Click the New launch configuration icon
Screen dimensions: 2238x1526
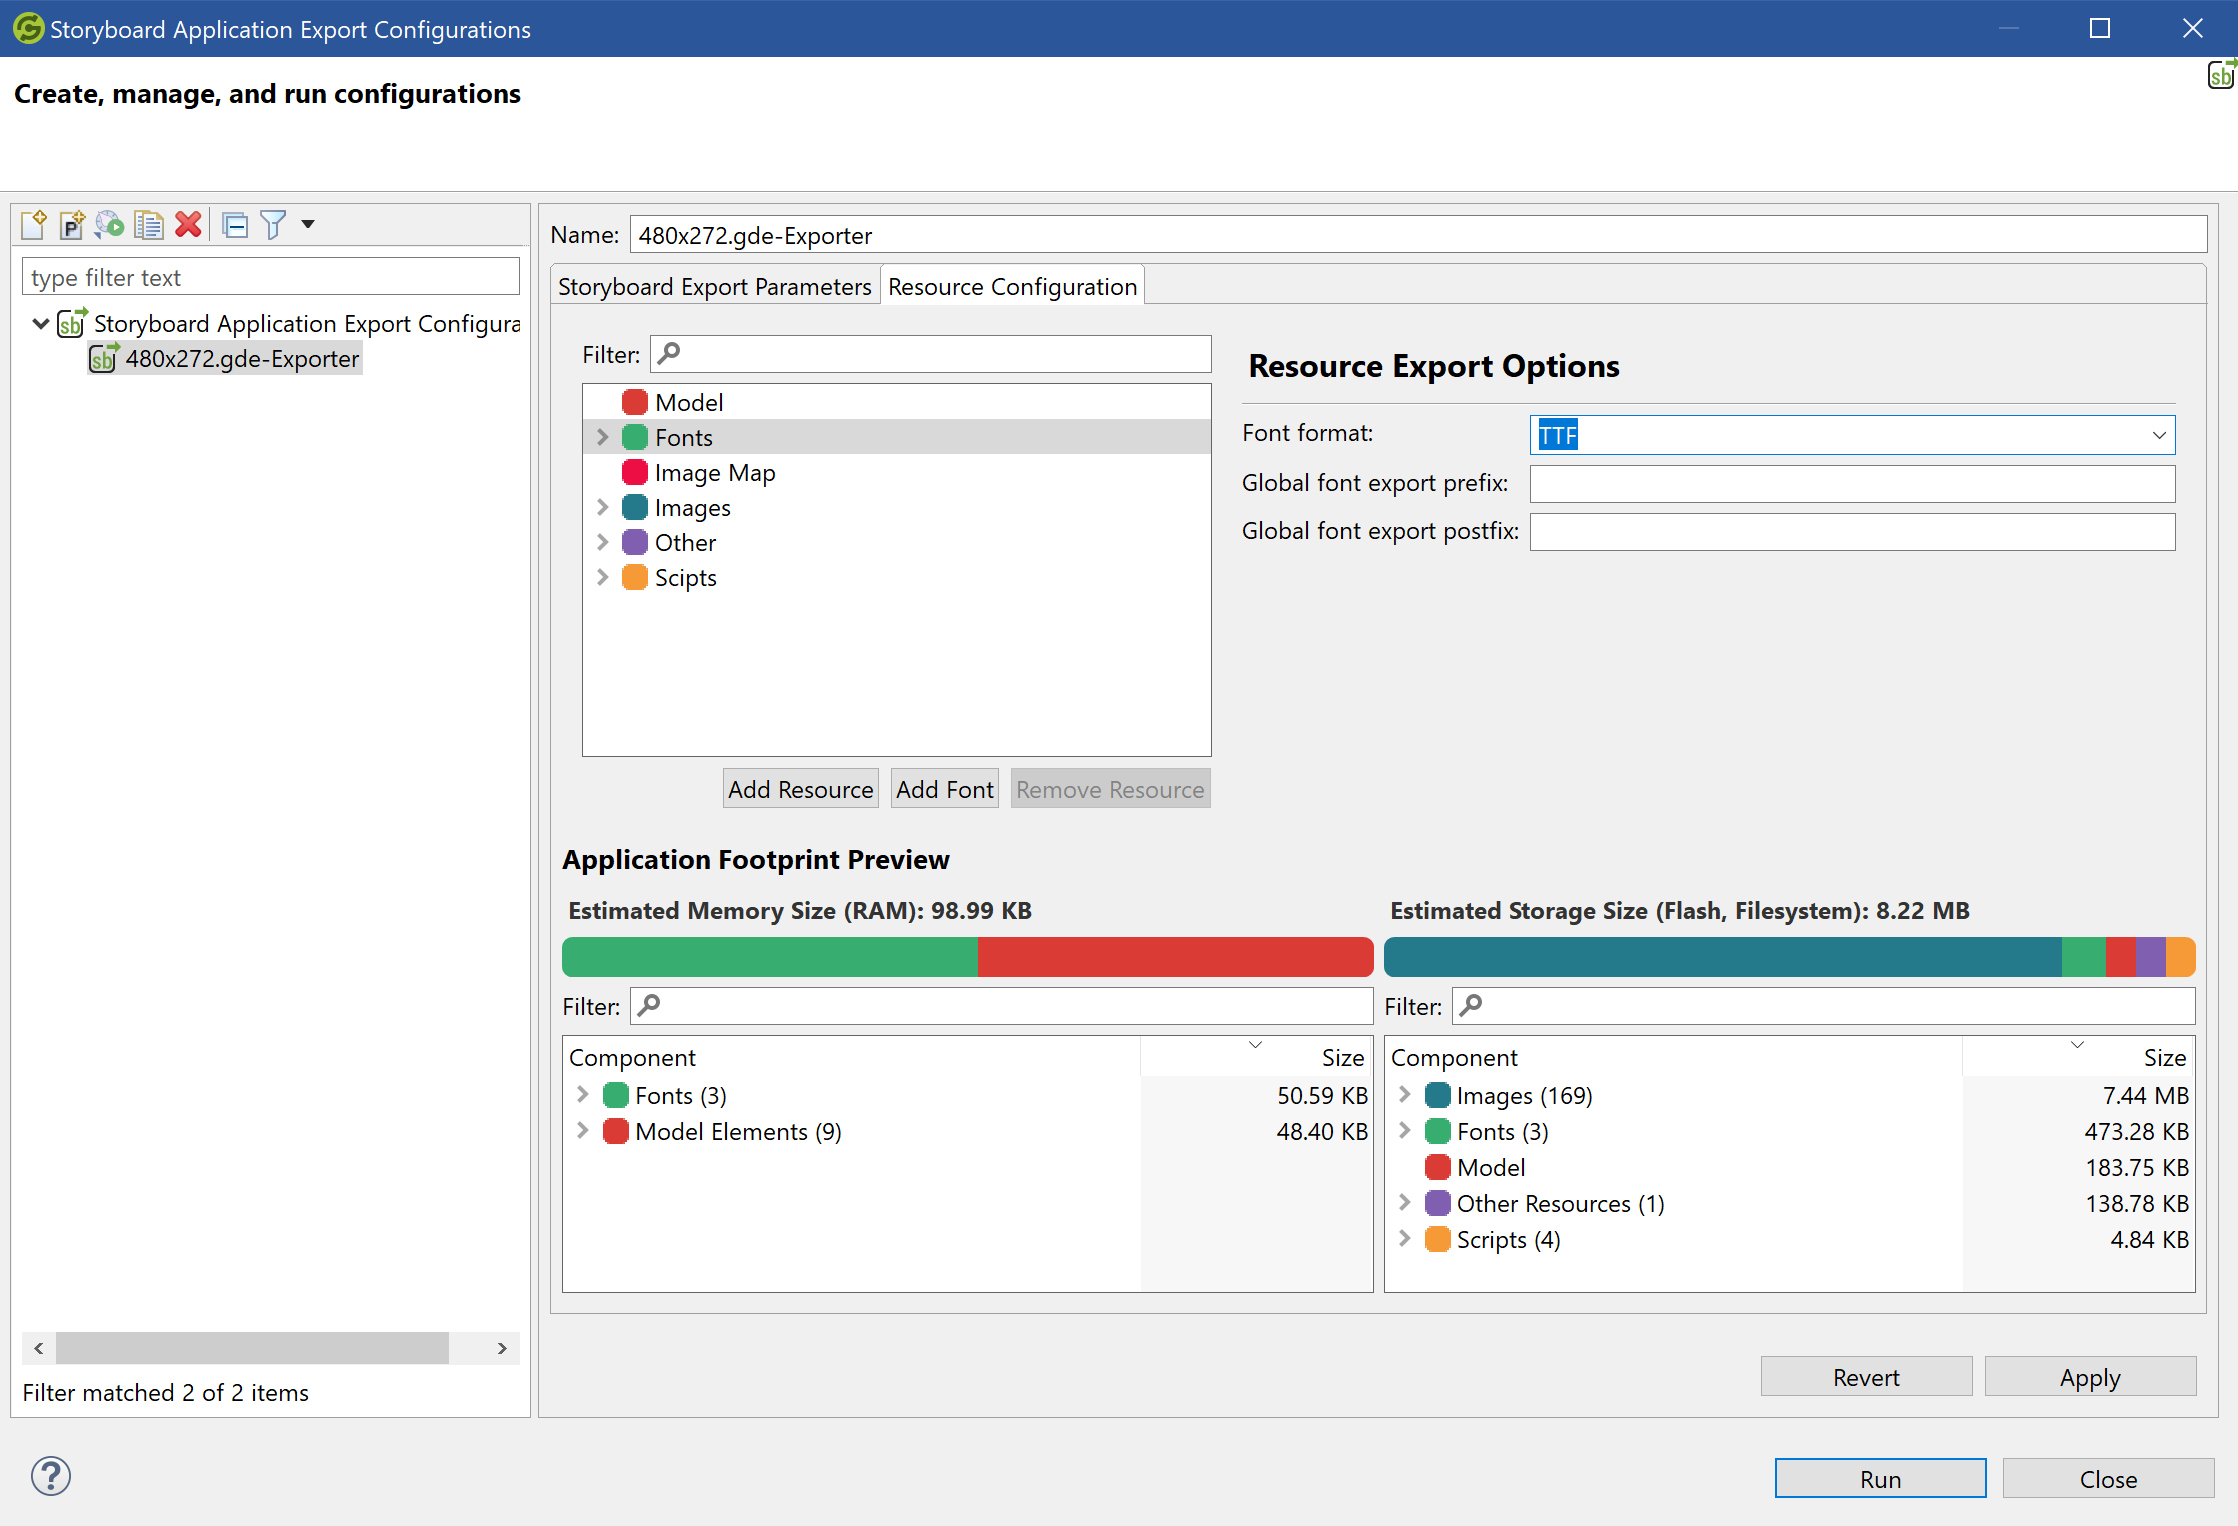point(33,224)
